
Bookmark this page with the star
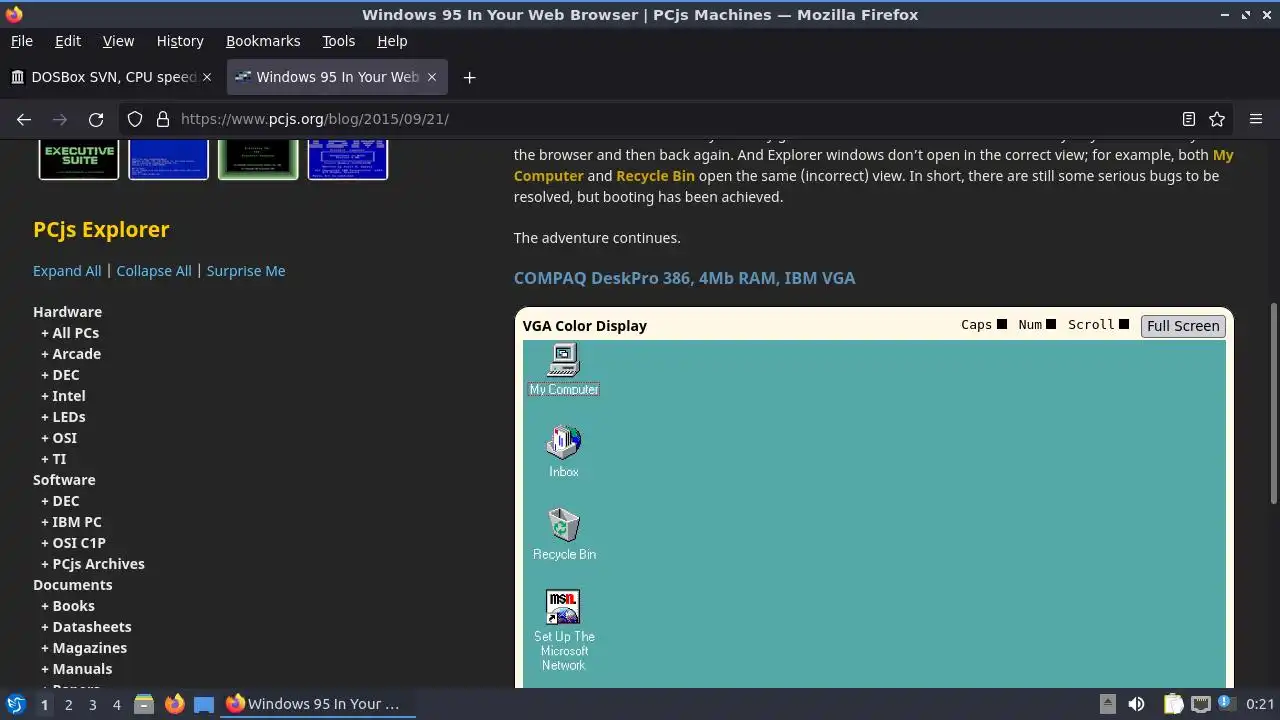[x=1217, y=119]
